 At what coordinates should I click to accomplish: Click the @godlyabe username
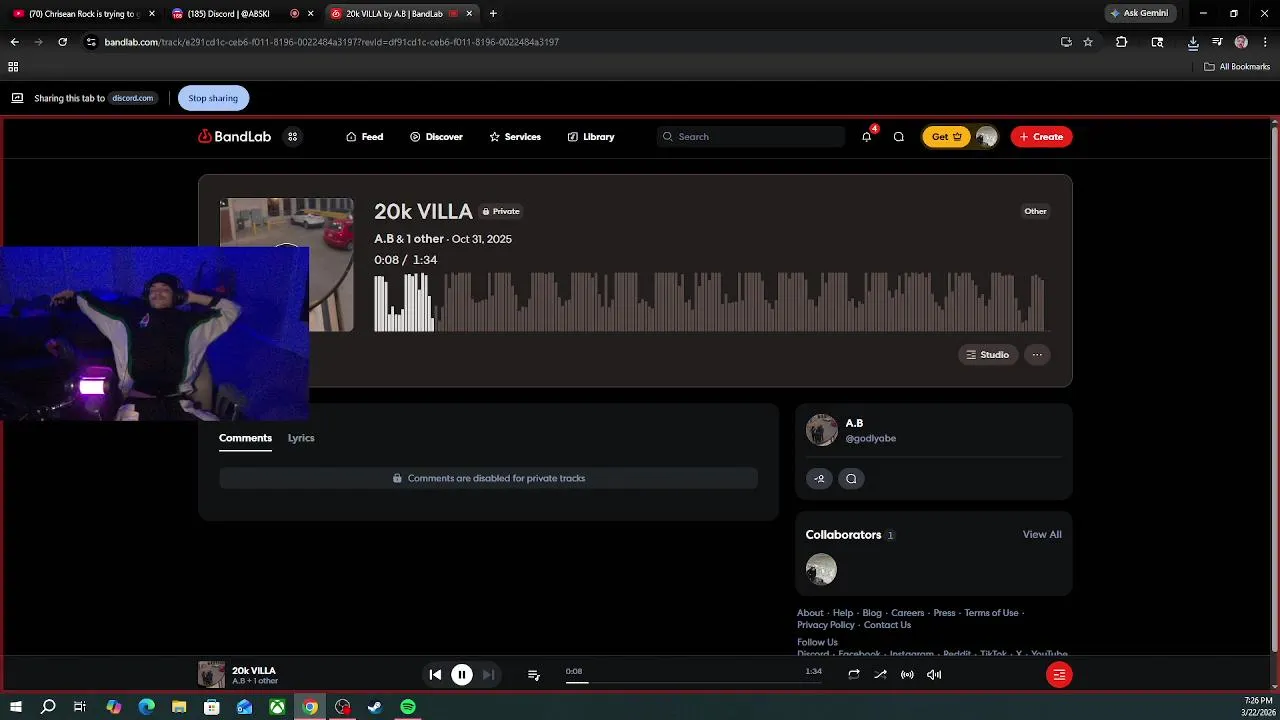pyautogui.click(x=871, y=438)
